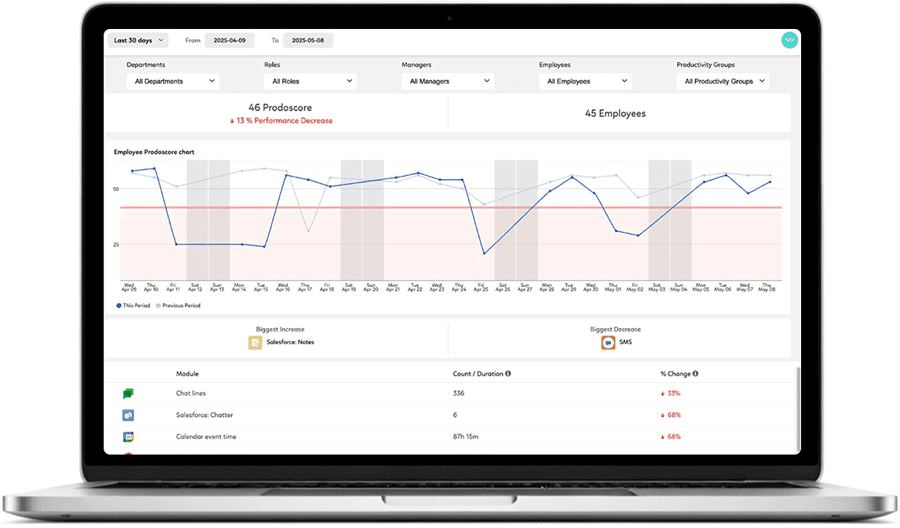Click the Chat lines green chat icon

128,393
